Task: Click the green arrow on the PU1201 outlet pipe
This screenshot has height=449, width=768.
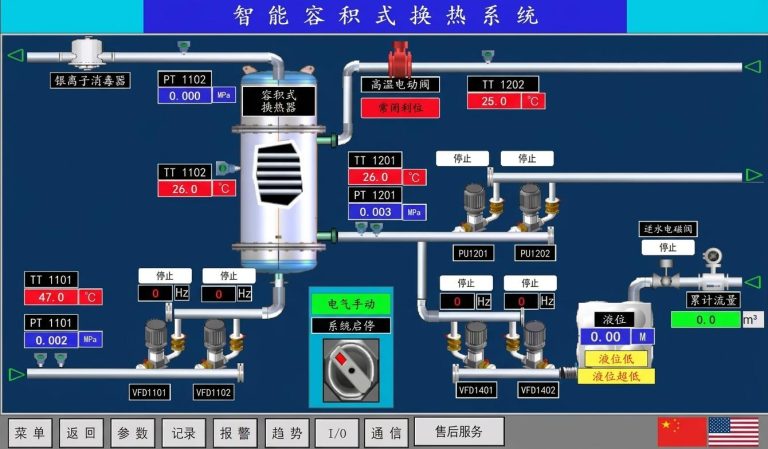Action: [753, 175]
